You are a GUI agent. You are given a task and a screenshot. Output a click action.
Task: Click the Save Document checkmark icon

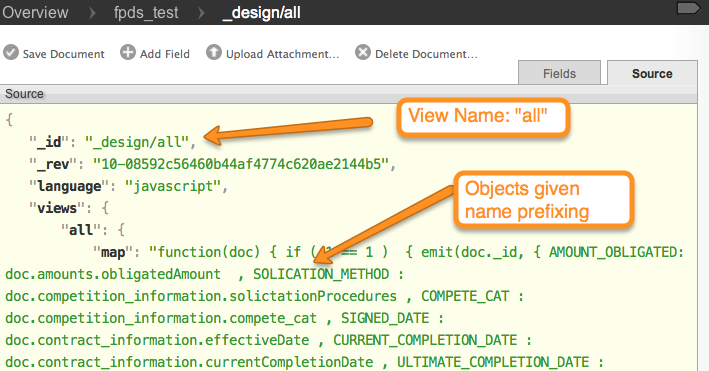(11, 52)
